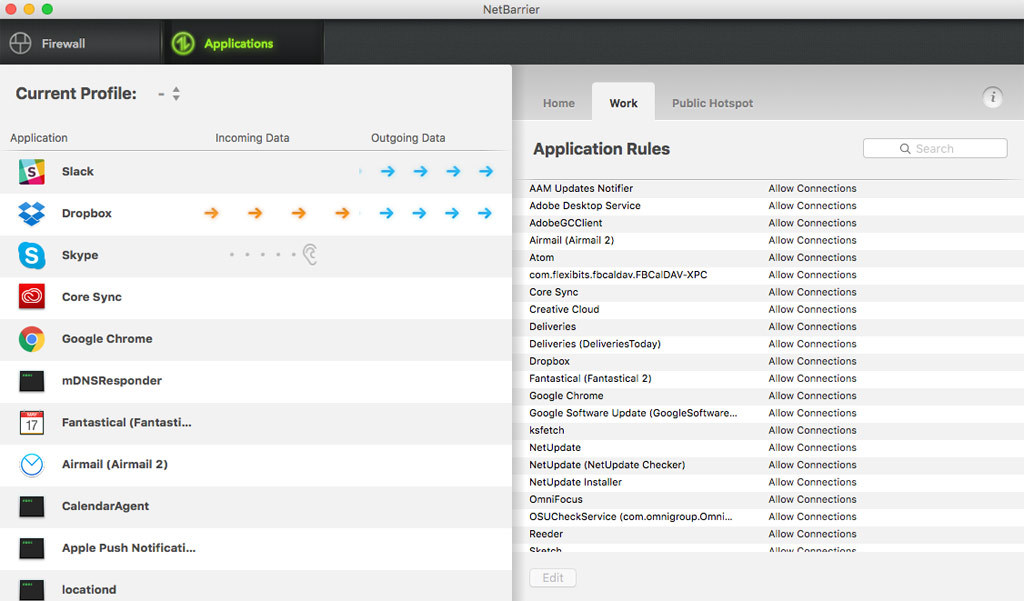Click the Incoming Data column header
Image resolution: width=1024 pixels, height=601 pixels.
coord(252,138)
